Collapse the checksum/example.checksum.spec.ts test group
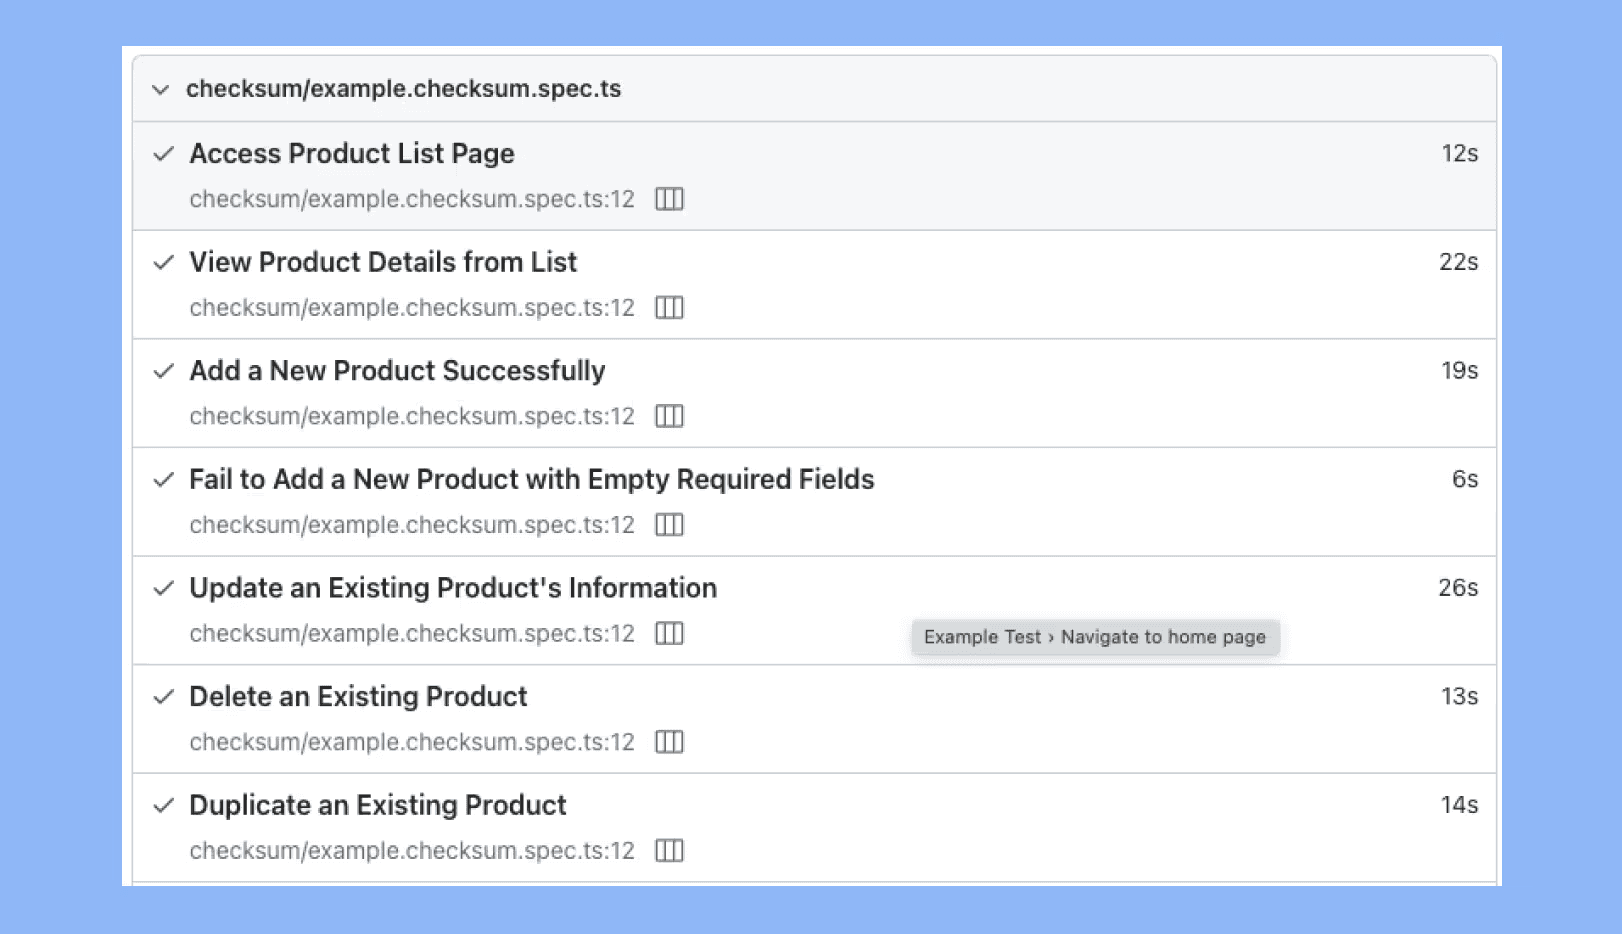 (161, 89)
